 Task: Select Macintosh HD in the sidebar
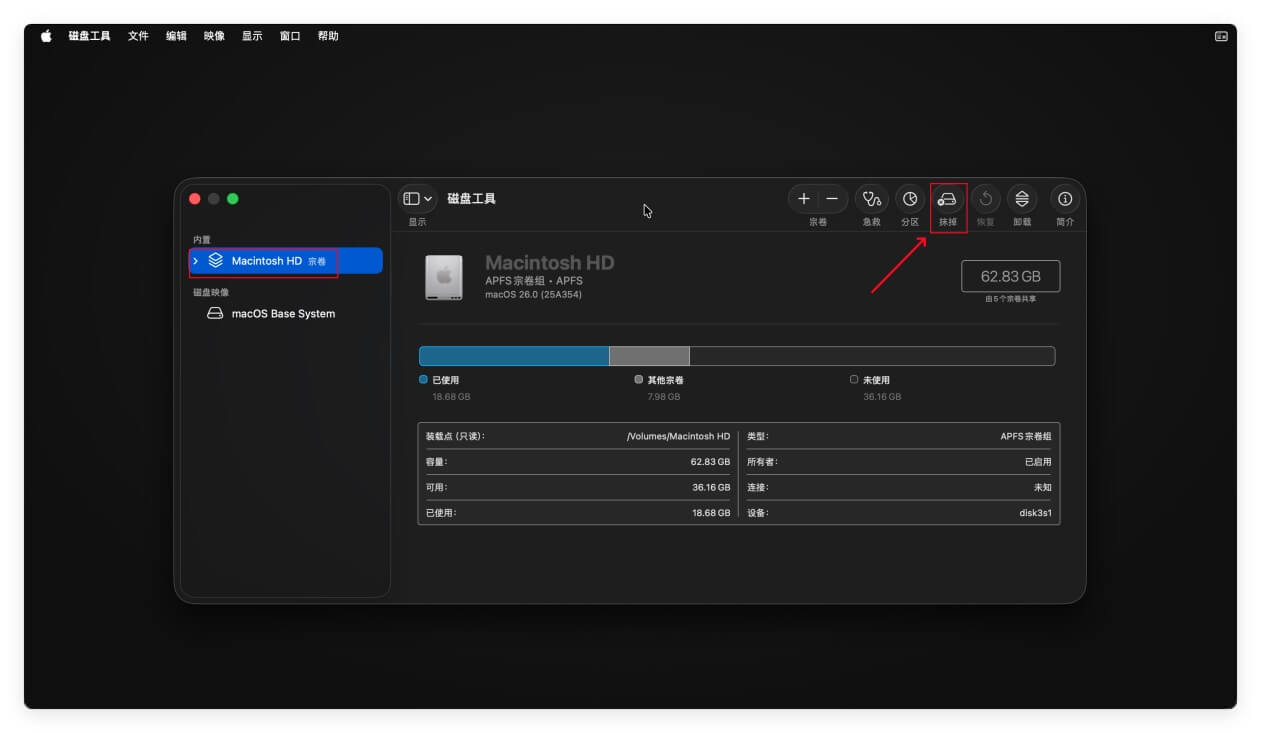266,261
